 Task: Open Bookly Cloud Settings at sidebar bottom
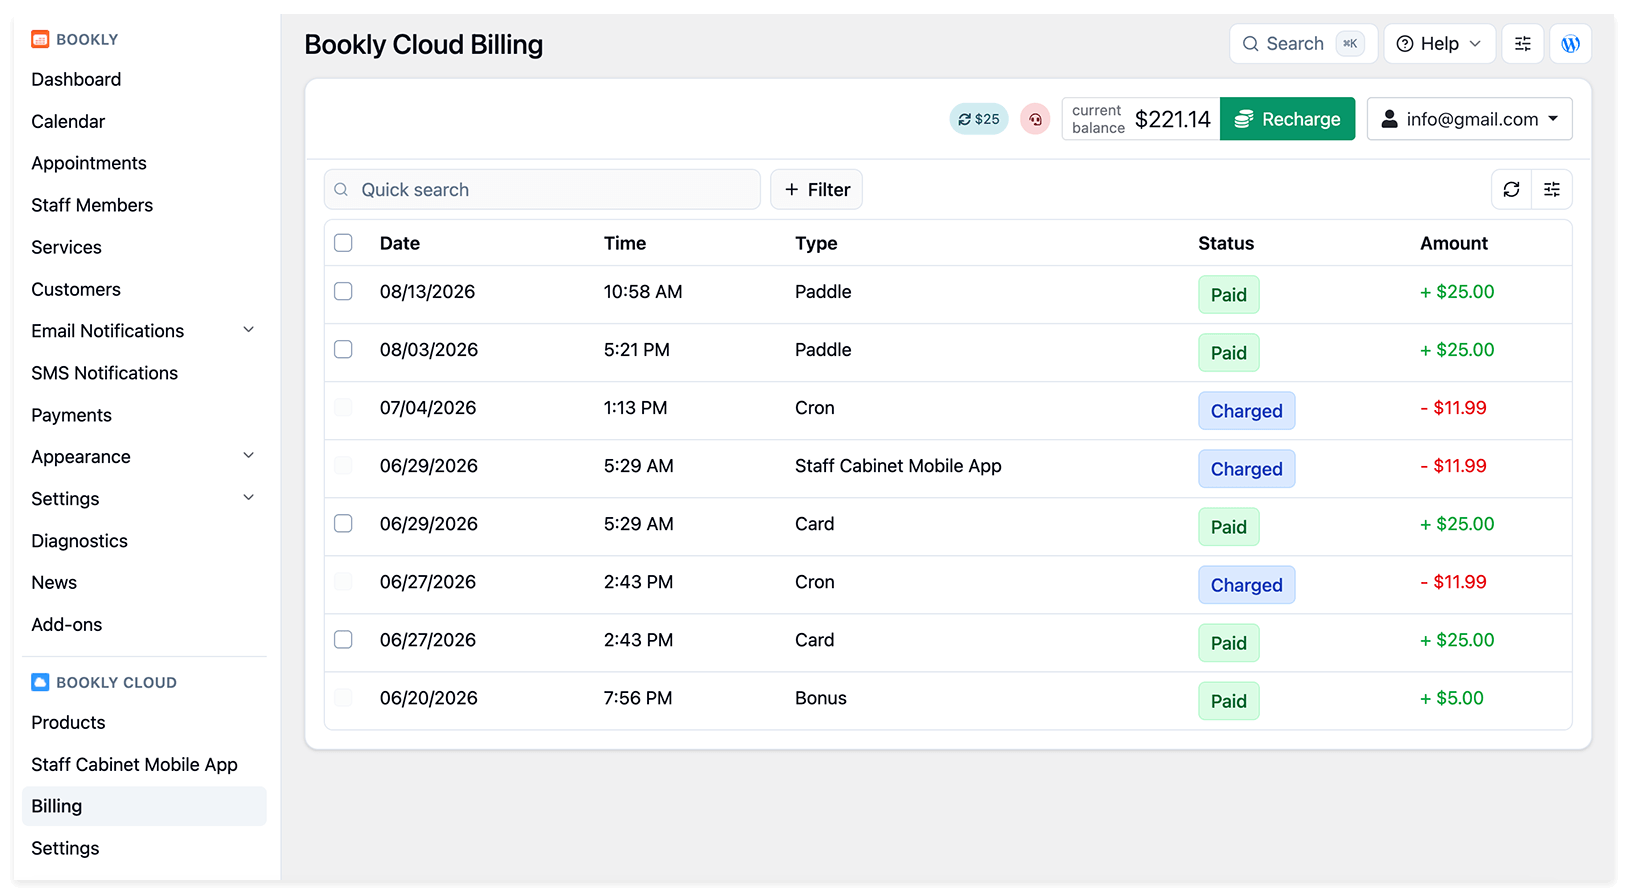click(65, 848)
